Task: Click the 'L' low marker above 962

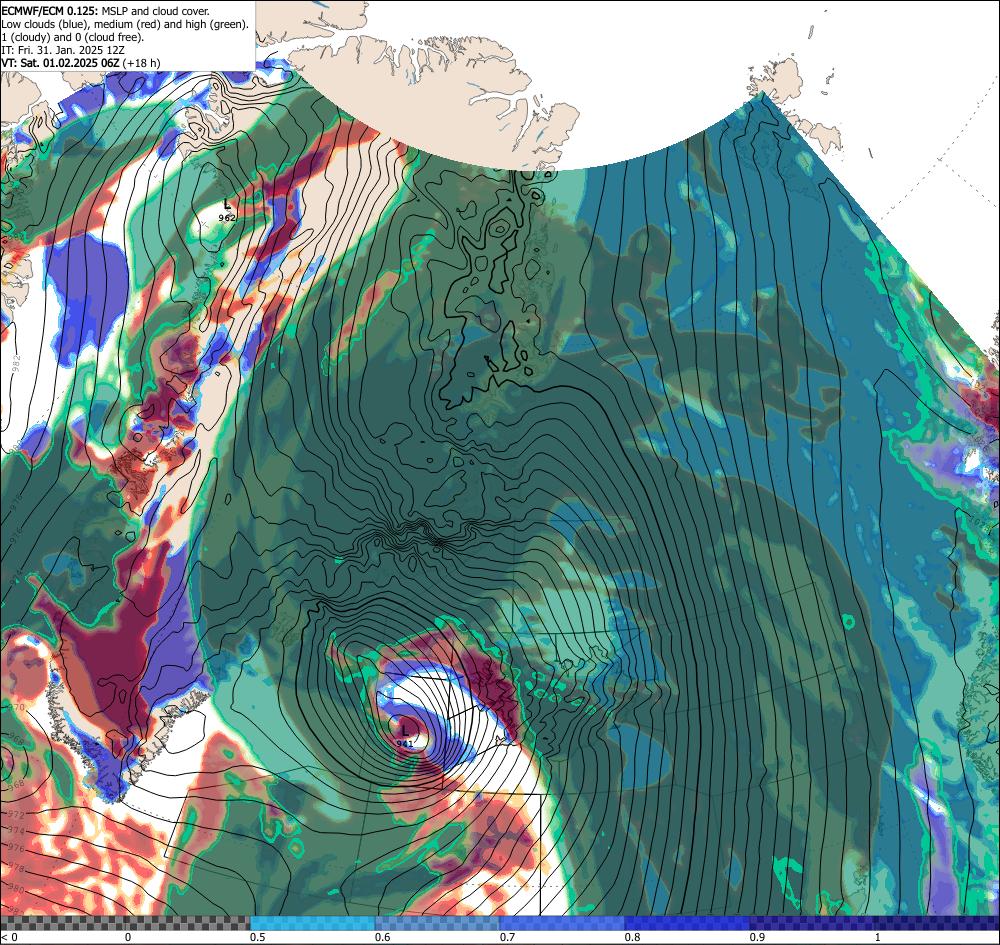Action: [227, 205]
